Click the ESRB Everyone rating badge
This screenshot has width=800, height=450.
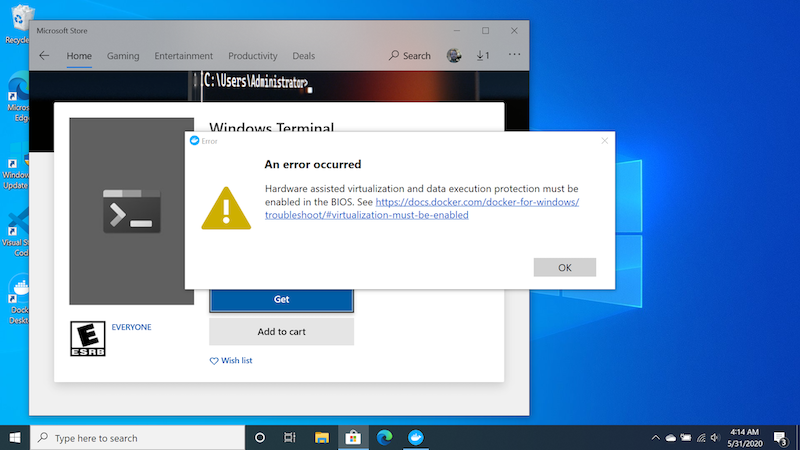[x=88, y=339]
